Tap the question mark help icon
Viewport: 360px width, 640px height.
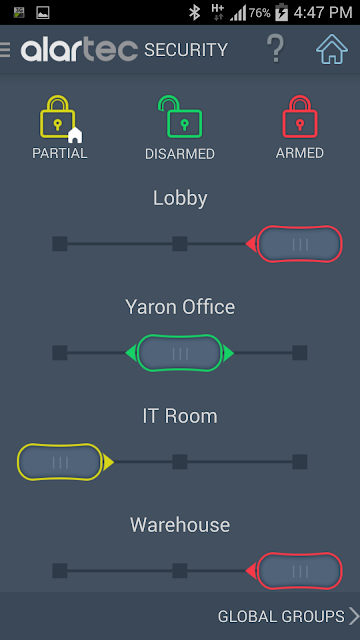276,49
